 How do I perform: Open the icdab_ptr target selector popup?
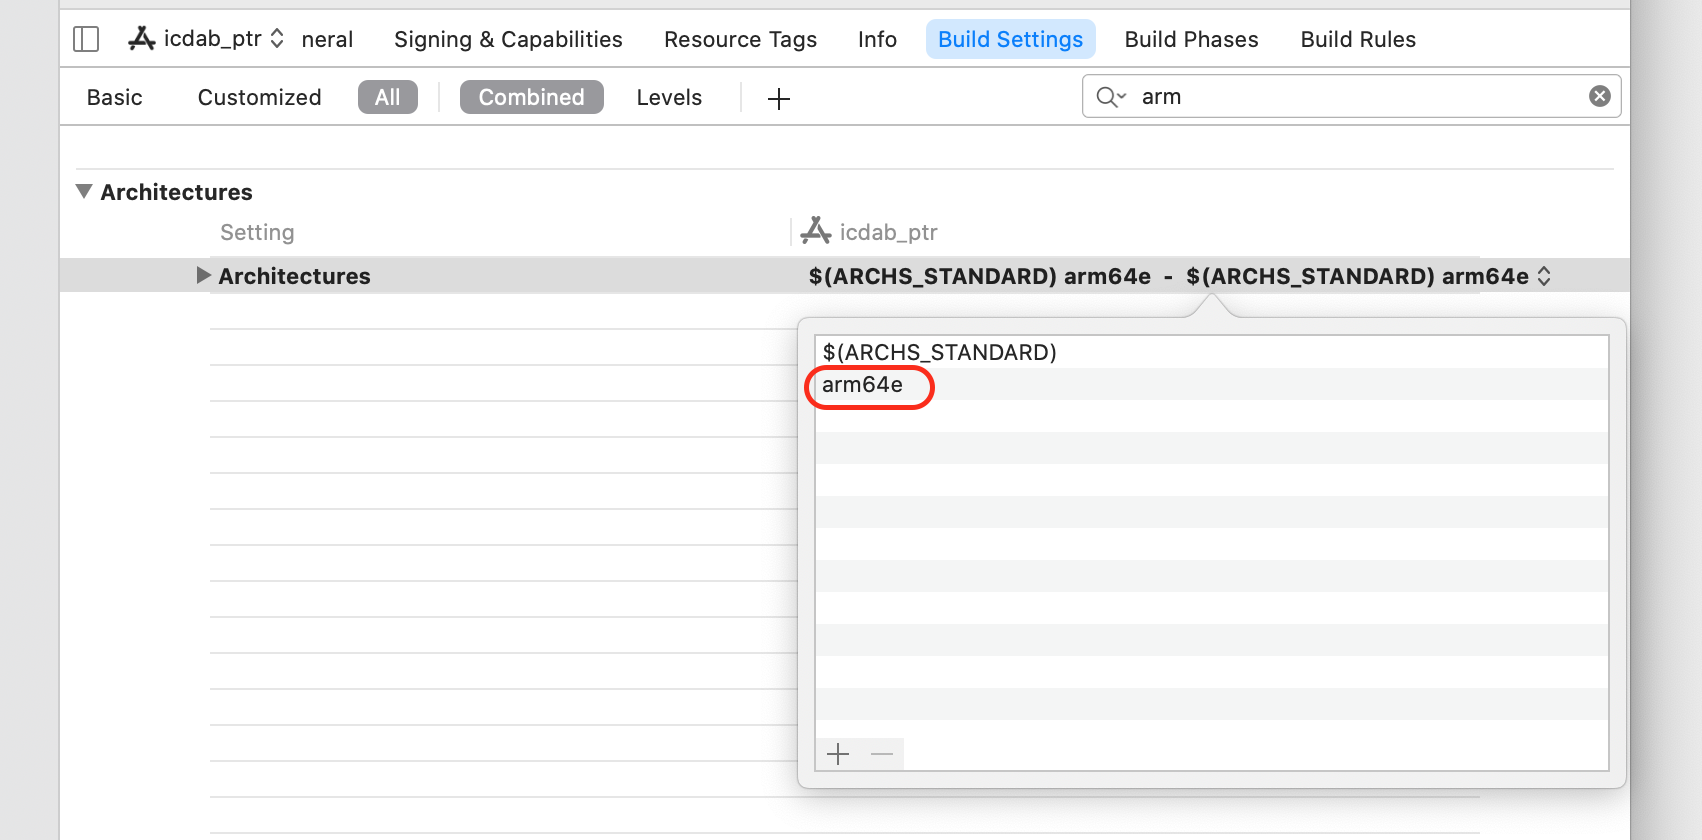pyautogui.click(x=207, y=39)
